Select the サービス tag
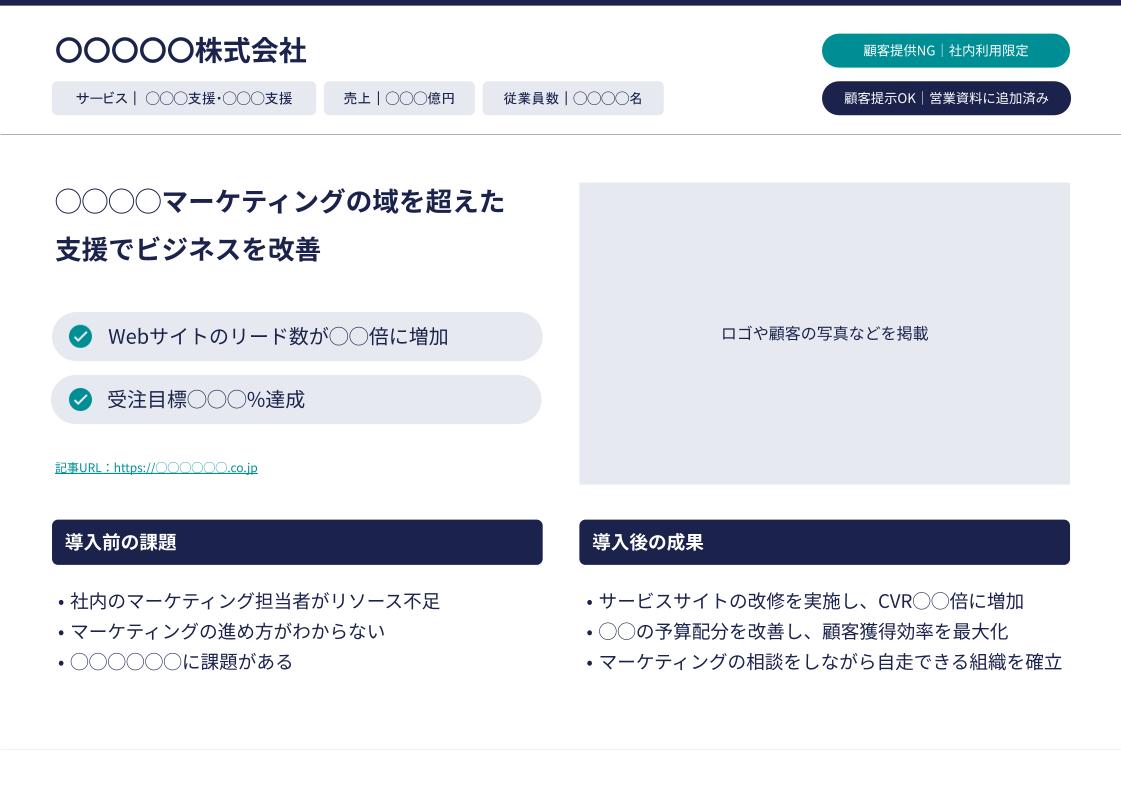The width and height of the screenshot is (1121, 793). point(184,98)
